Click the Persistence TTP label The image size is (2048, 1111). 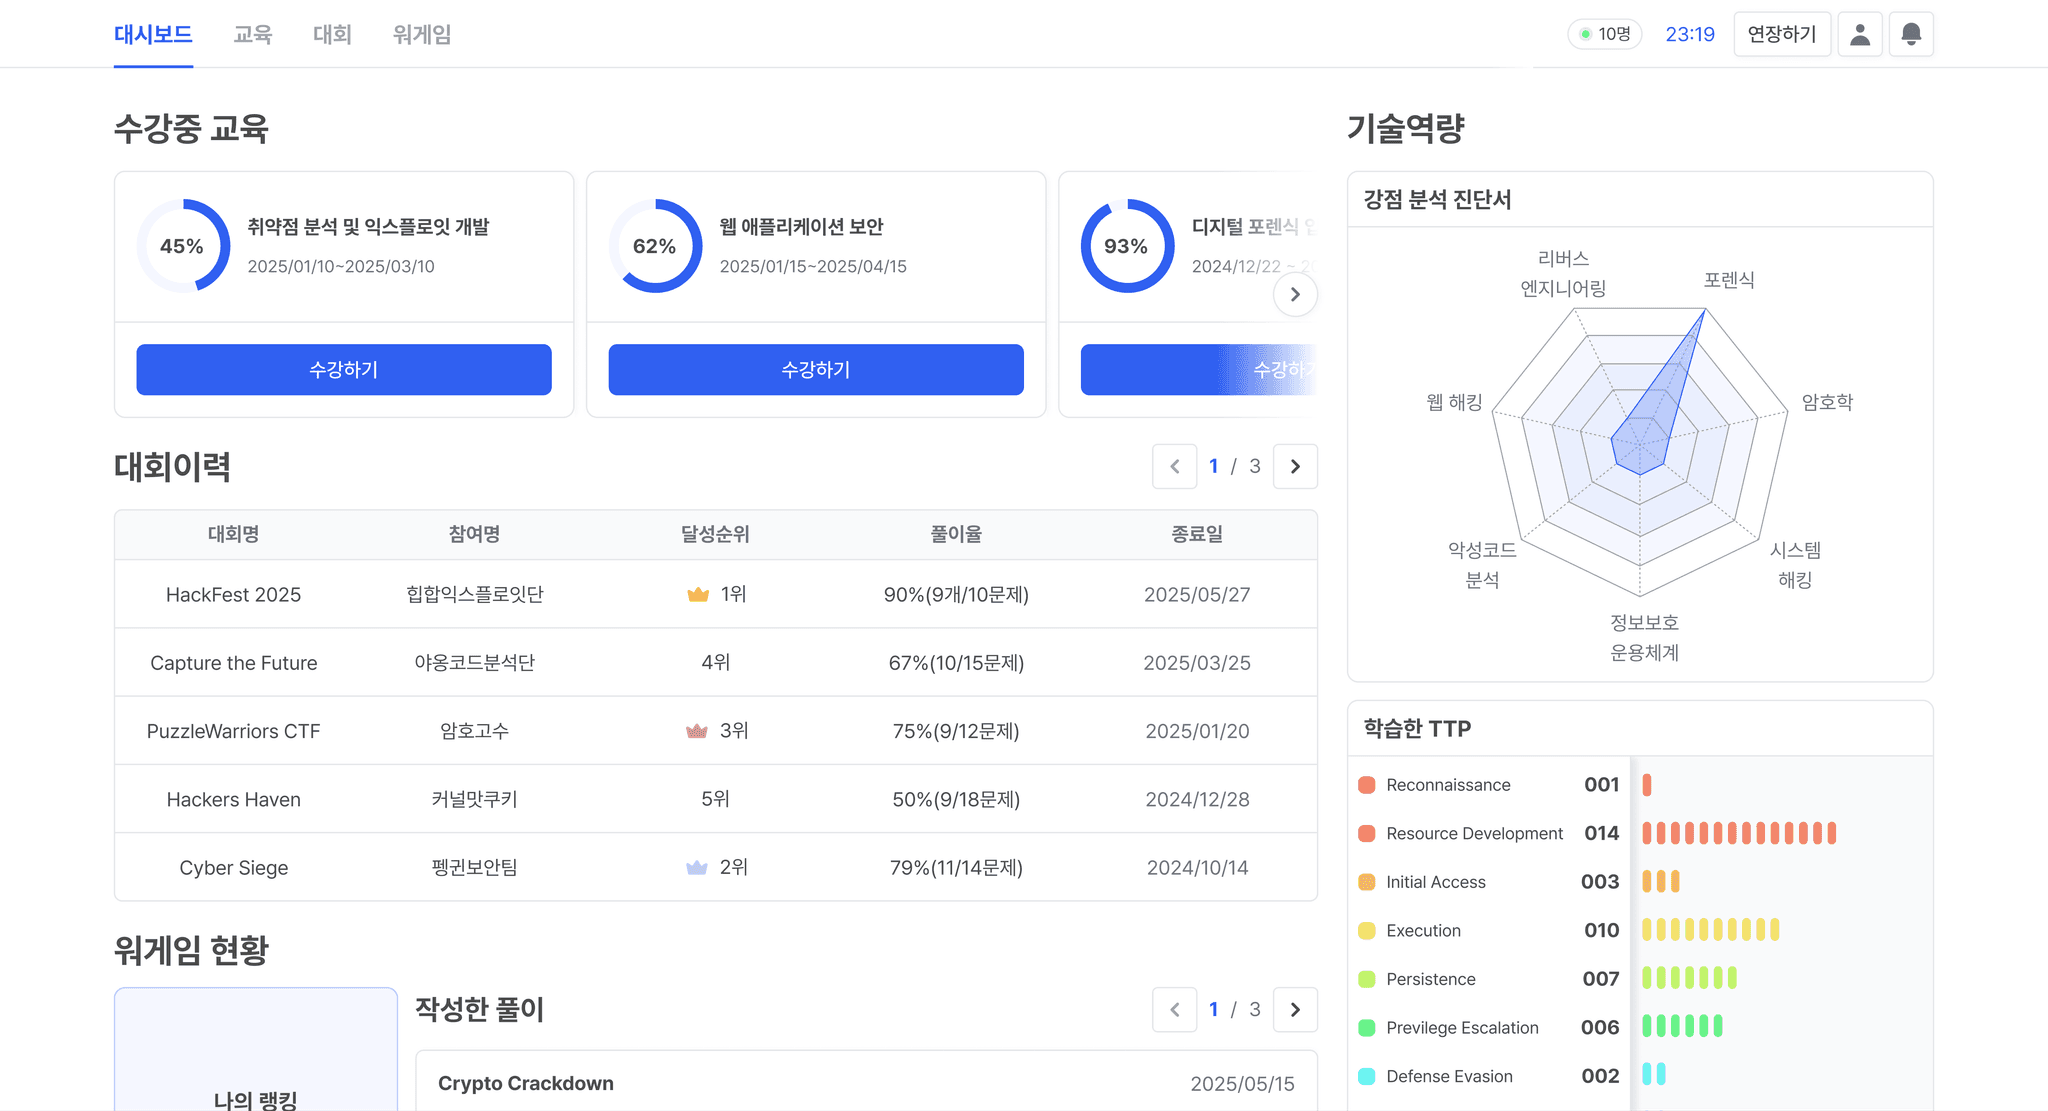[1431, 979]
